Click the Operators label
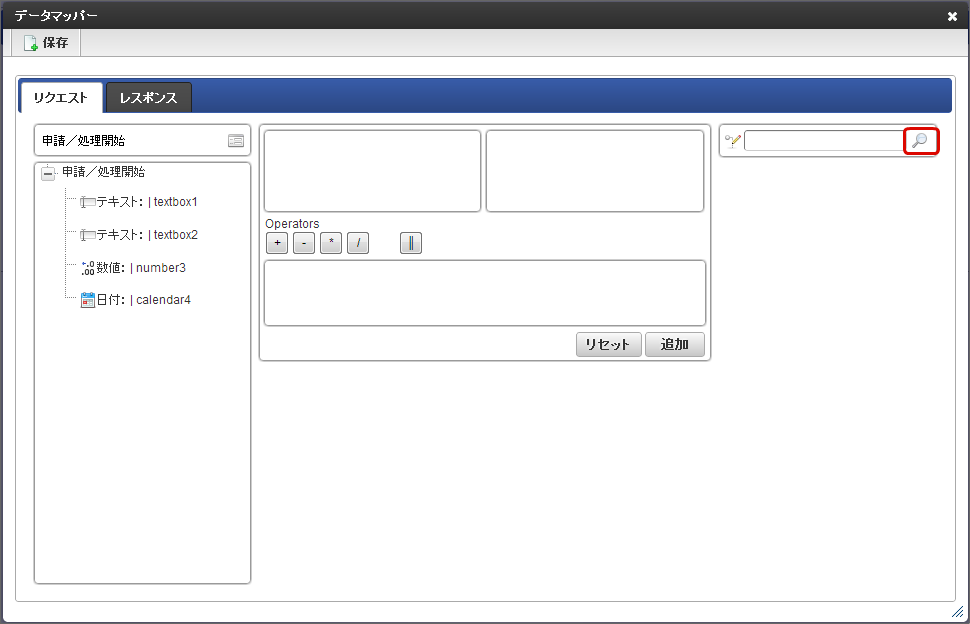The image size is (970, 624). click(x=292, y=224)
